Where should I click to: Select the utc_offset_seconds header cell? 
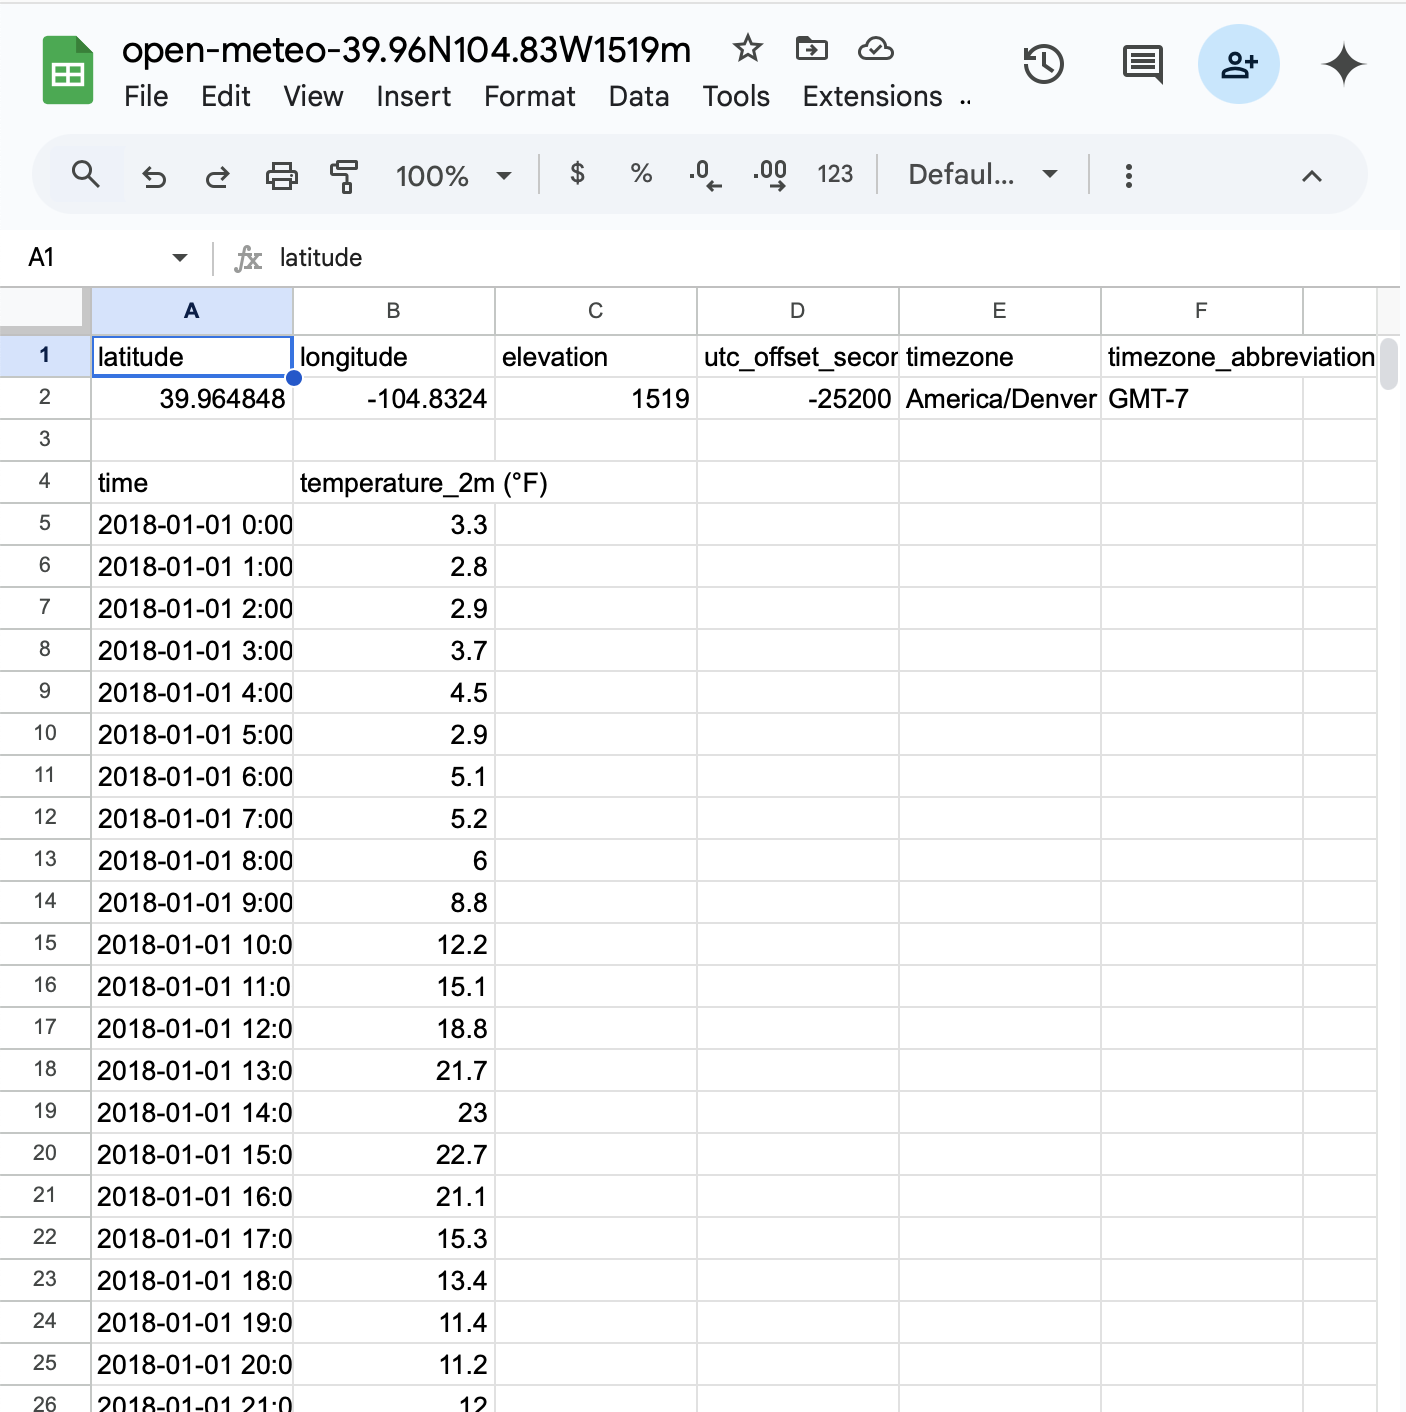pos(798,357)
